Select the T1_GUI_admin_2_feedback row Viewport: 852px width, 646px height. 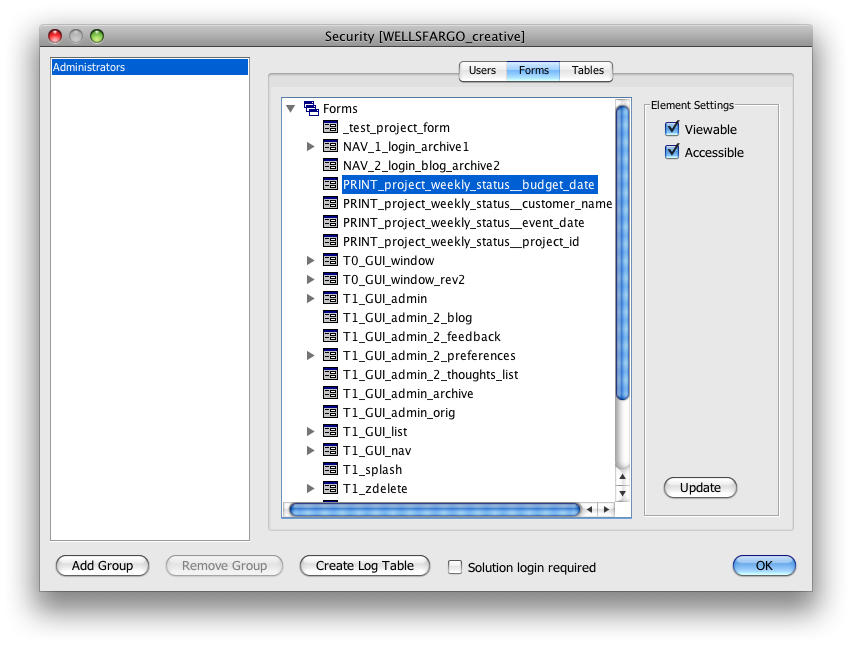[x=421, y=336]
